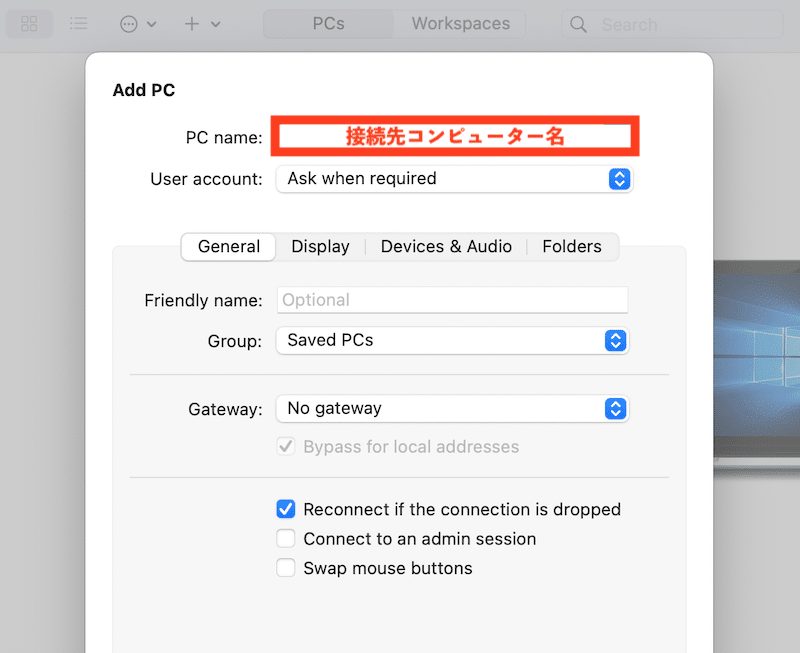
Task: Click the magnifying glass search icon
Action: pyautogui.click(x=578, y=24)
